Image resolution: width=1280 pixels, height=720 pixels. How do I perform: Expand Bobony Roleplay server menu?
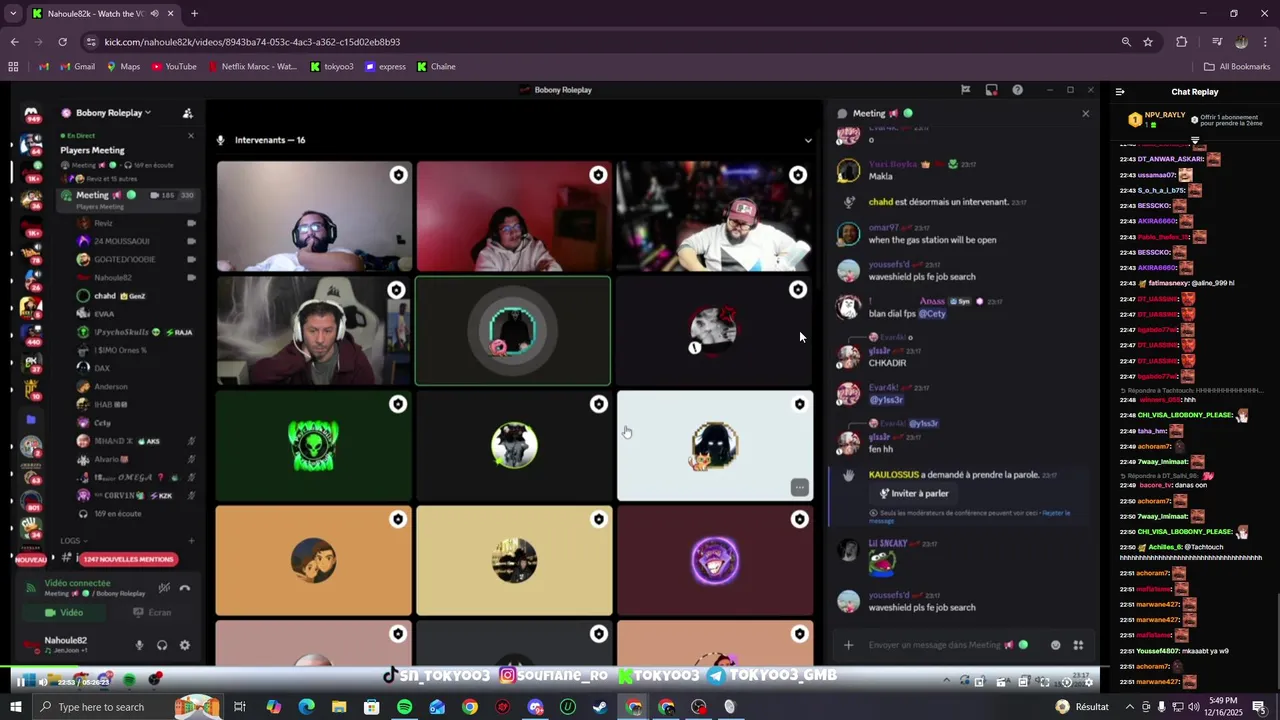106,113
